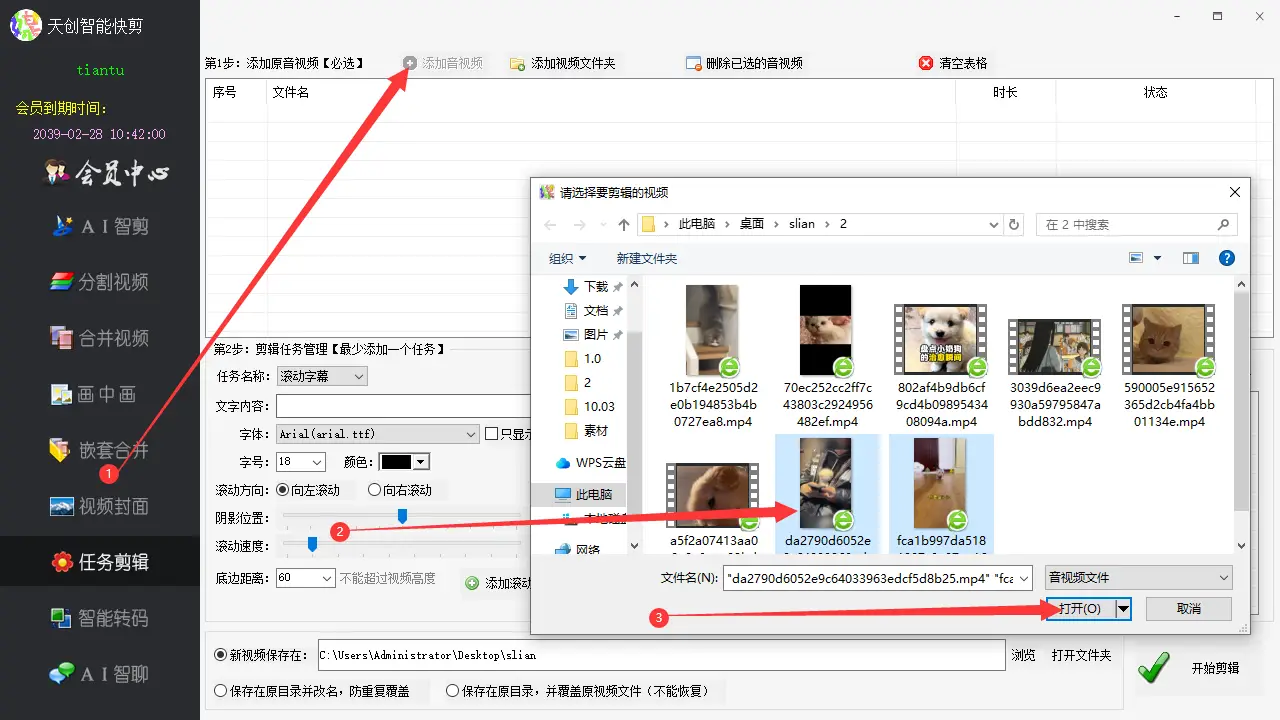Select 分割视频 in sidebar
This screenshot has height=720, width=1280.
click(x=100, y=282)
